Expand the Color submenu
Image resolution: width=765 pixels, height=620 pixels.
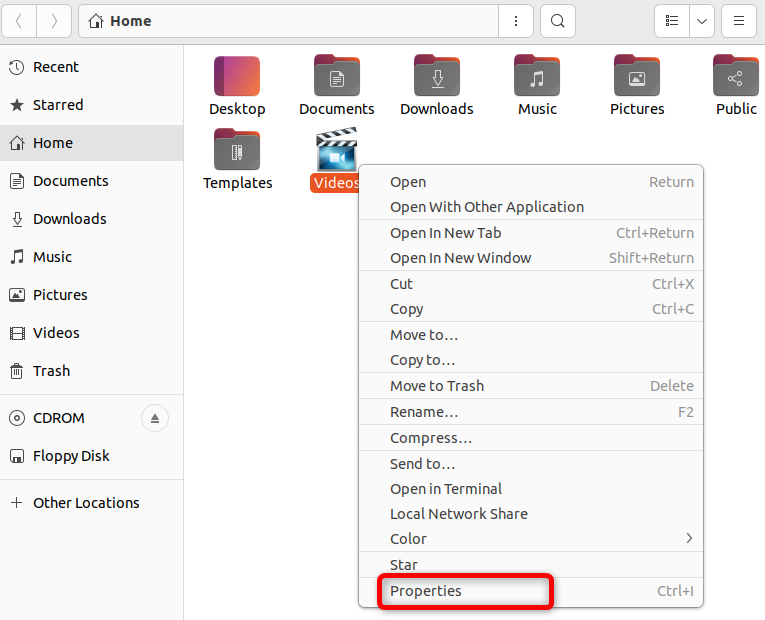[531, 539]
